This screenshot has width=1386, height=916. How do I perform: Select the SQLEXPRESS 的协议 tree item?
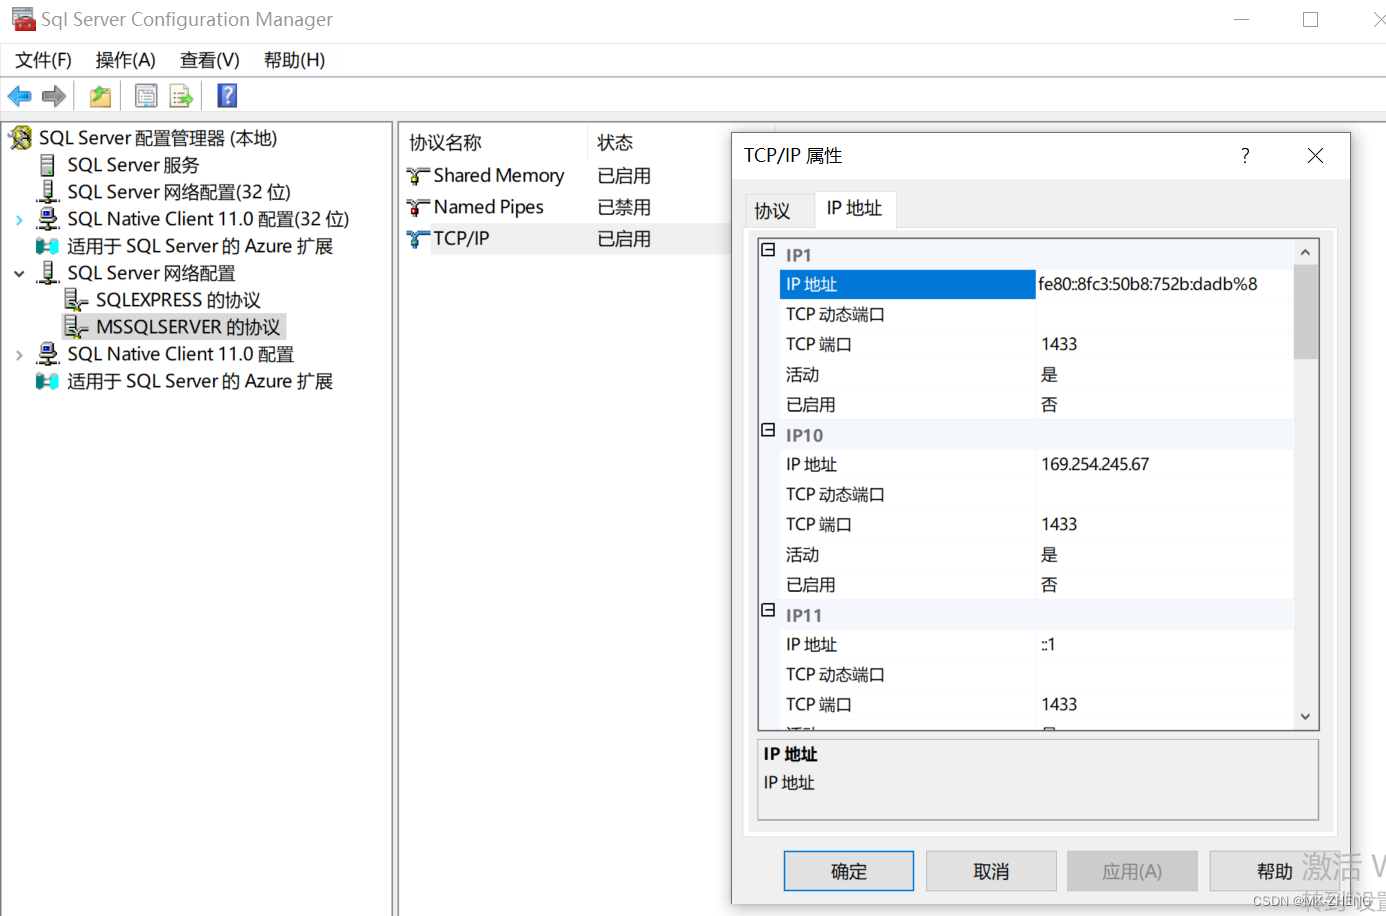point(178,300)
